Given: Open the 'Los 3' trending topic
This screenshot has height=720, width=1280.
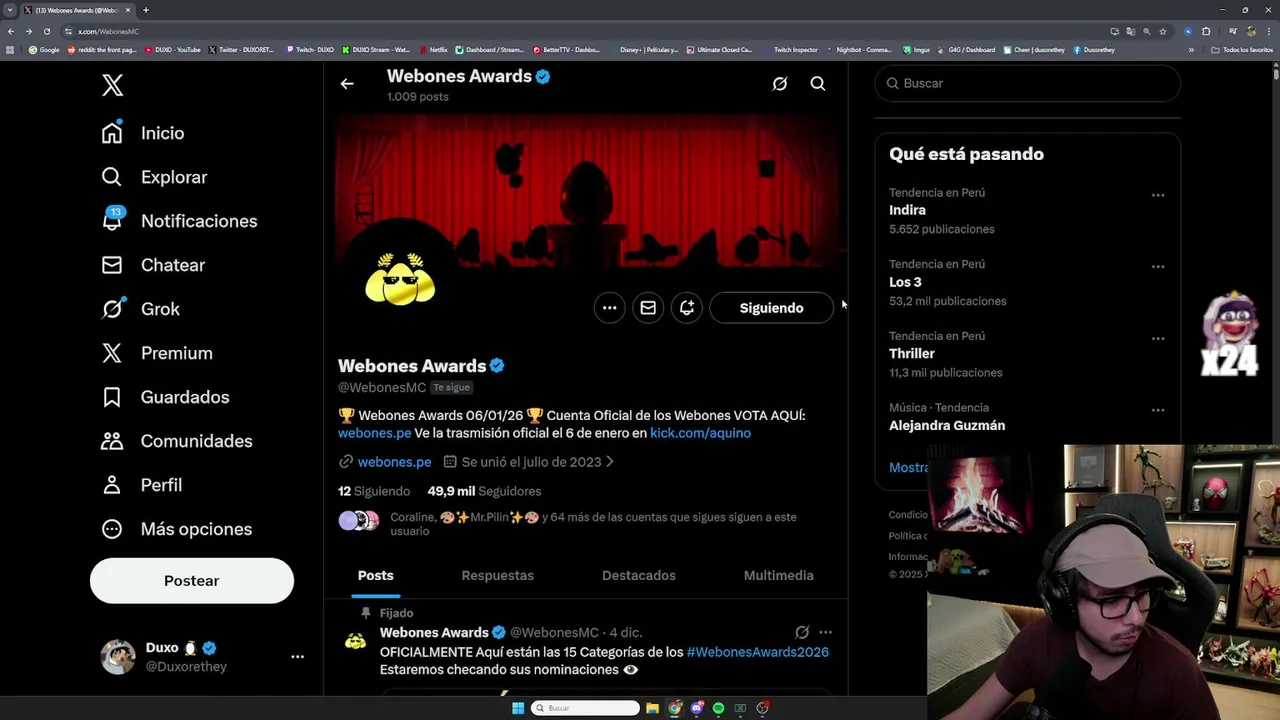Looking at the screenshot, I should point(905,282).
